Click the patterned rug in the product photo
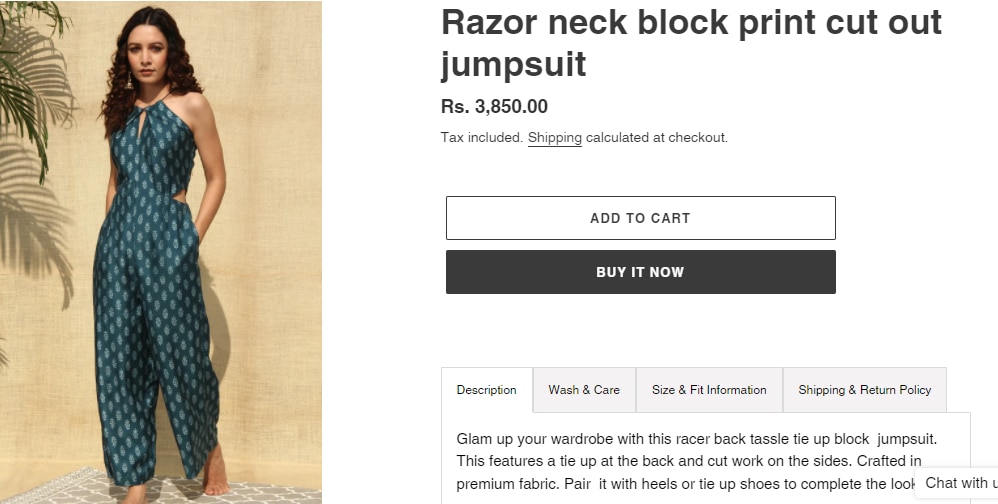This screenshot has width=998, height=504. coord(60,487)
